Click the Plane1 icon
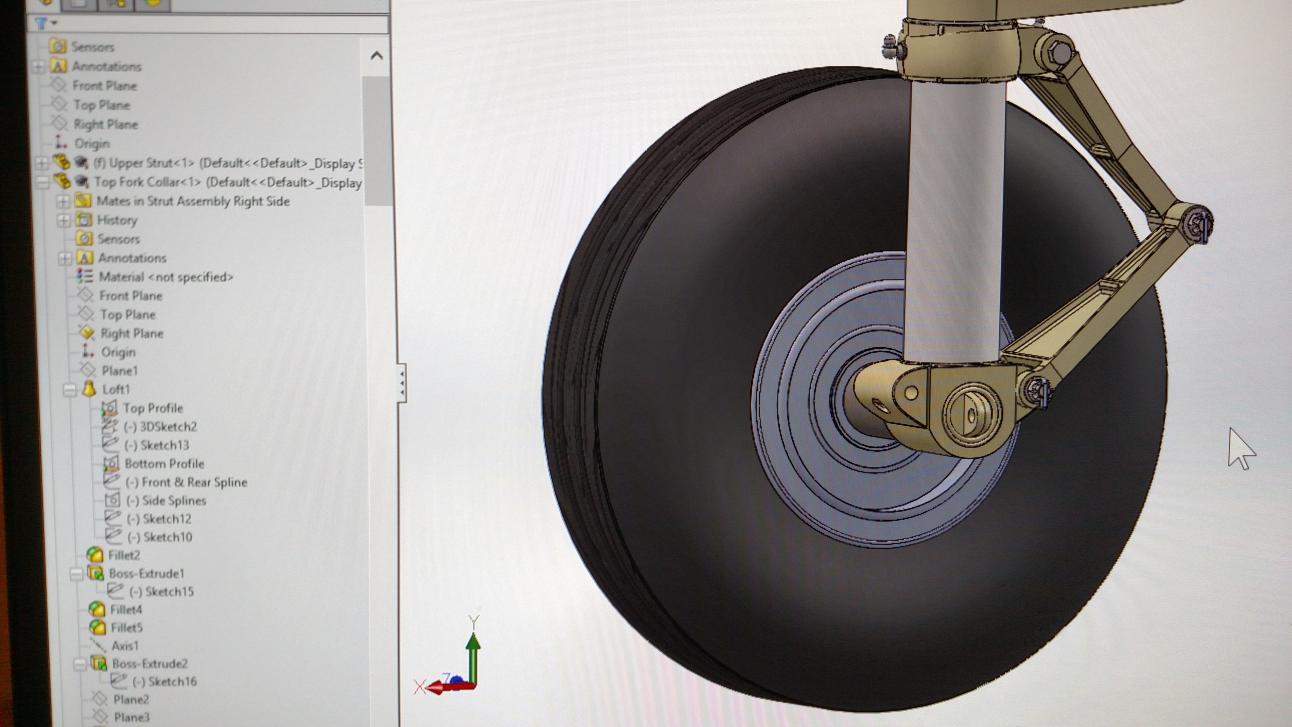Screen dimensions: 1292x727 [x=87, y=371]
